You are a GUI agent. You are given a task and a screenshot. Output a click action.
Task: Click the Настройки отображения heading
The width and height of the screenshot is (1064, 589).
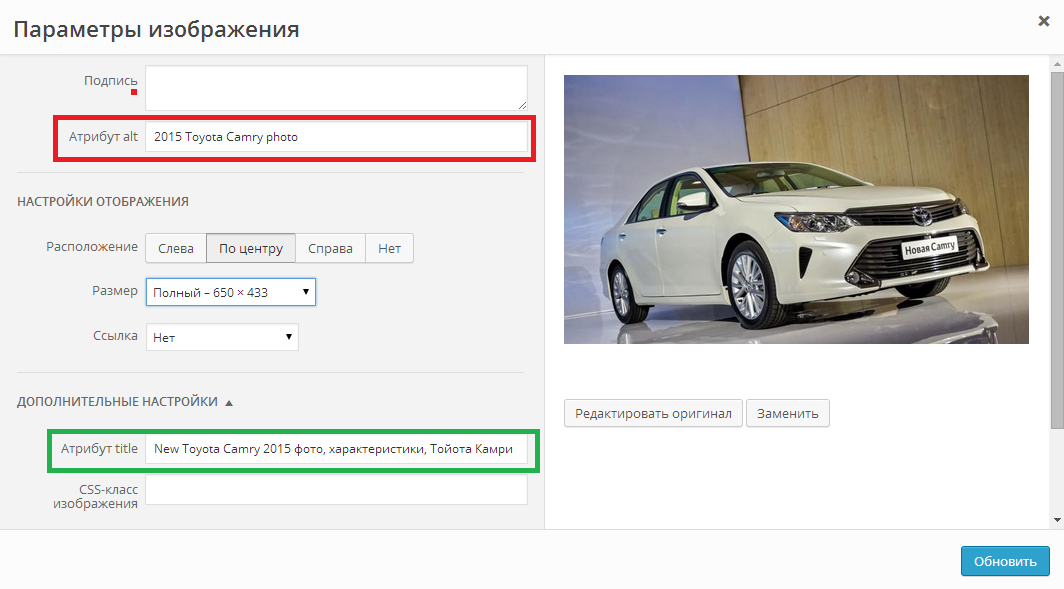pyautogui.click(x=102, y=202)
